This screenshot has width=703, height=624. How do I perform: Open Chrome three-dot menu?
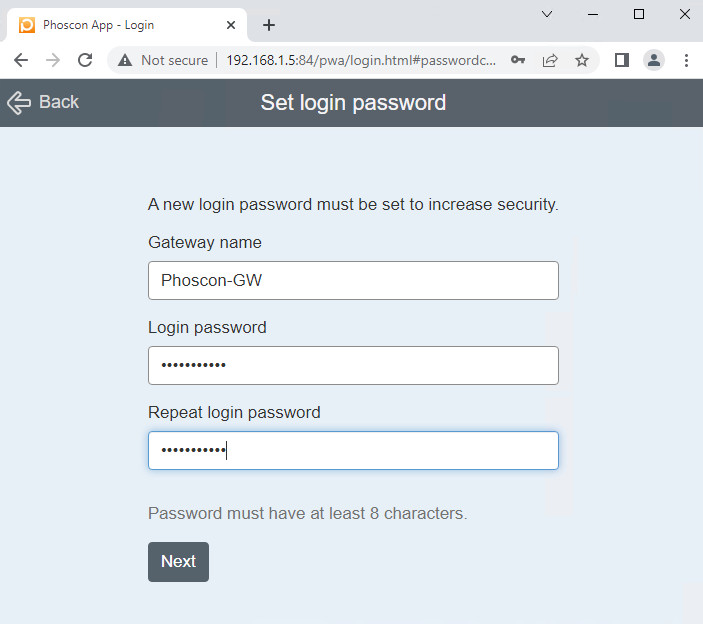click(686, 60)
